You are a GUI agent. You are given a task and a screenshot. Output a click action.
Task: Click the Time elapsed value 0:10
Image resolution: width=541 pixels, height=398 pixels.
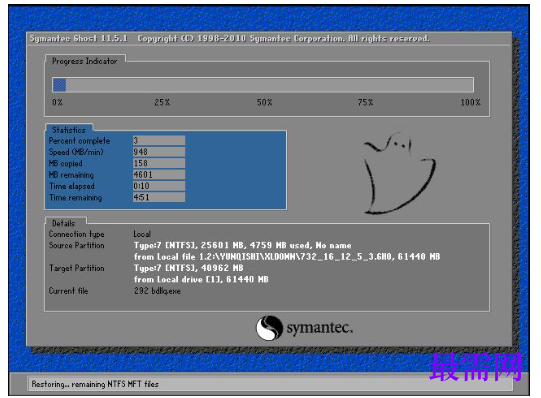159,186
